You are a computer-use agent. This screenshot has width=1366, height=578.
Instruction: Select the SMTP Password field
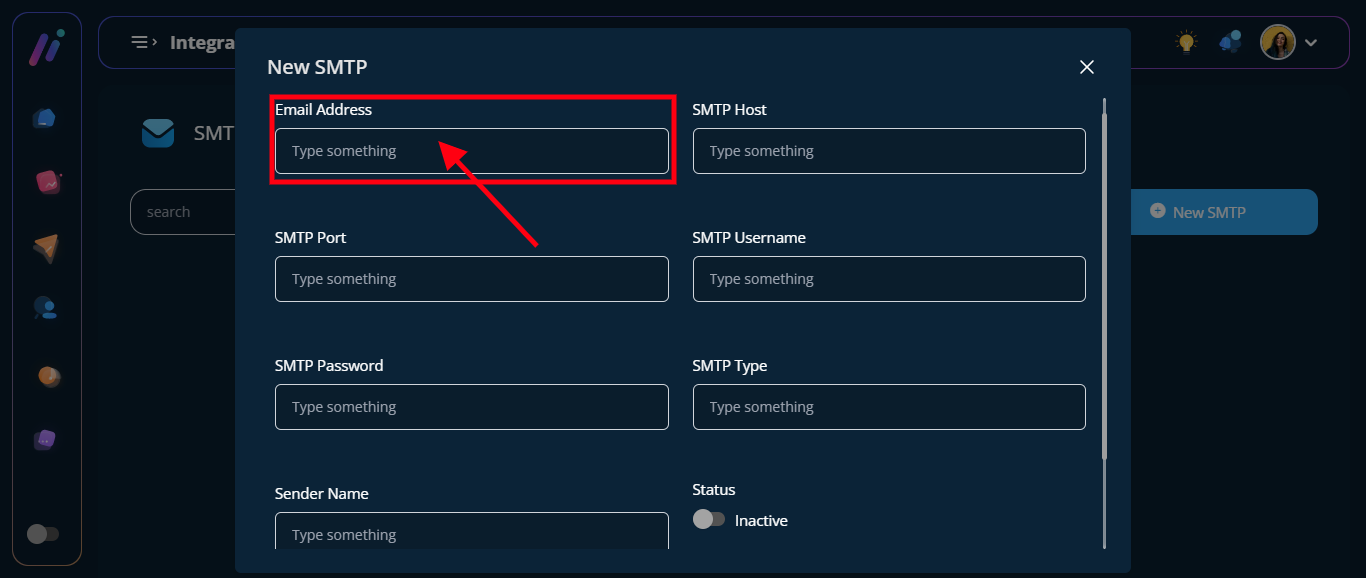tap(471, 407)
